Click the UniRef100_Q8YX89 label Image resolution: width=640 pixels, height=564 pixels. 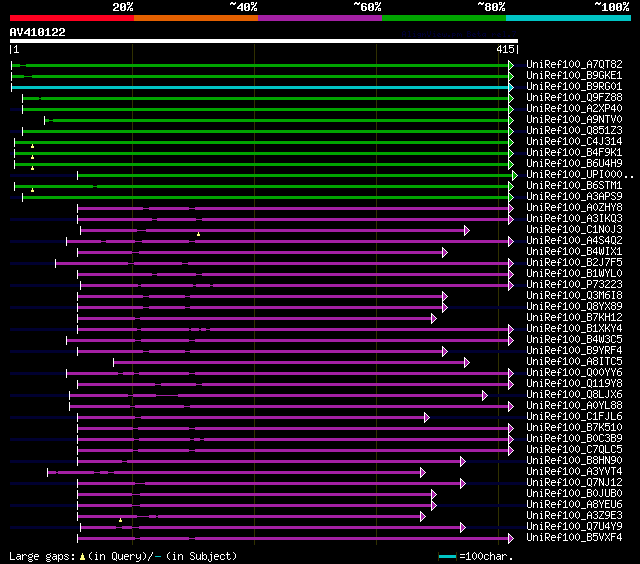[x=574, y=306]
